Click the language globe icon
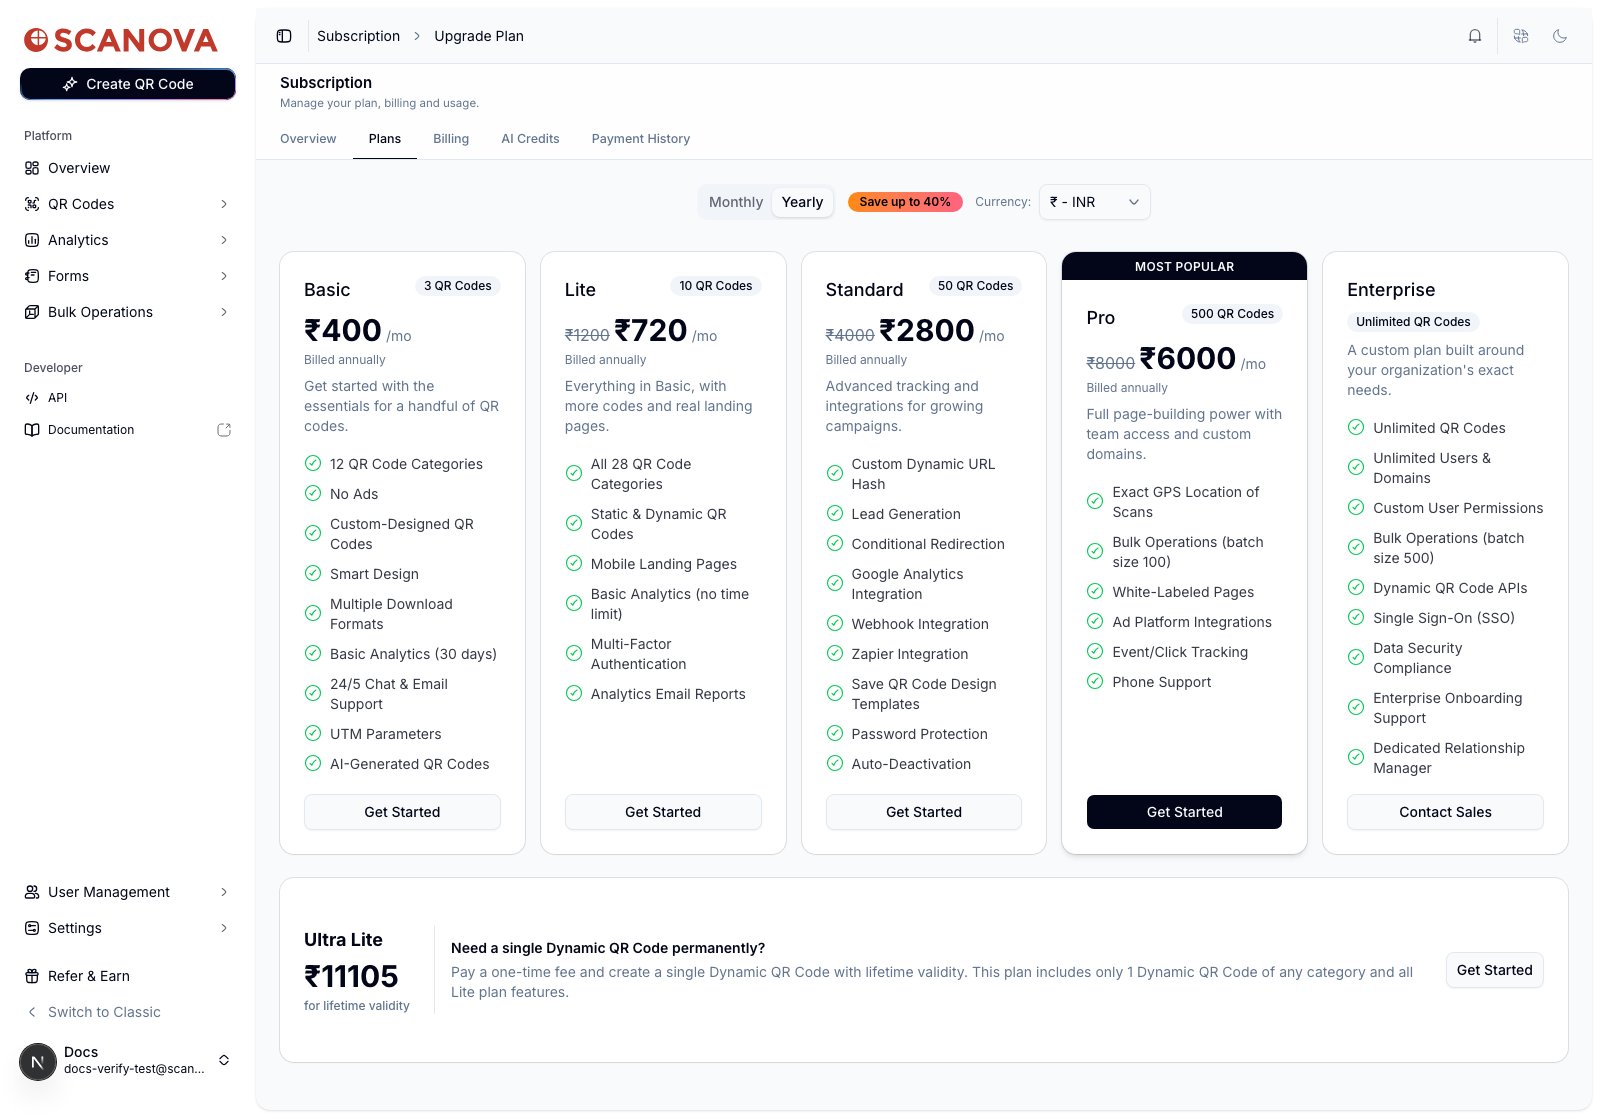 [1521, 36]
